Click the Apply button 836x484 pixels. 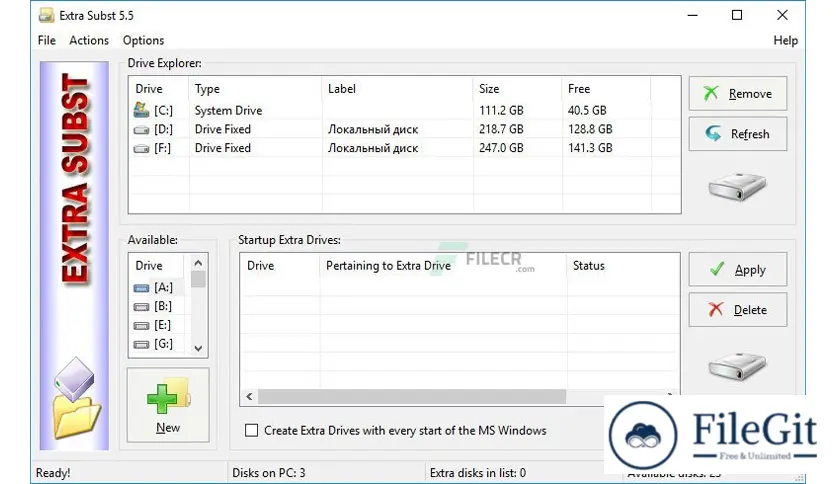click(737, 270)
